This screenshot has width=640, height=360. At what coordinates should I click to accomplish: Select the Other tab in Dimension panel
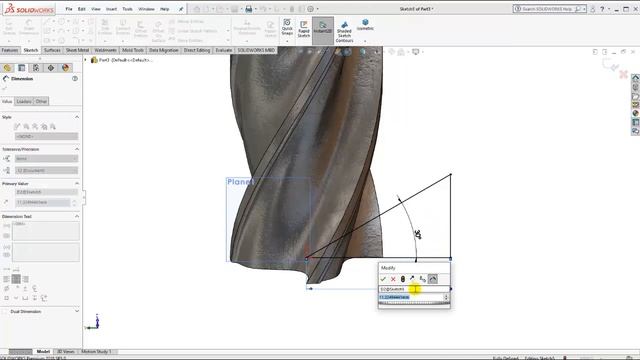(41, 101)
